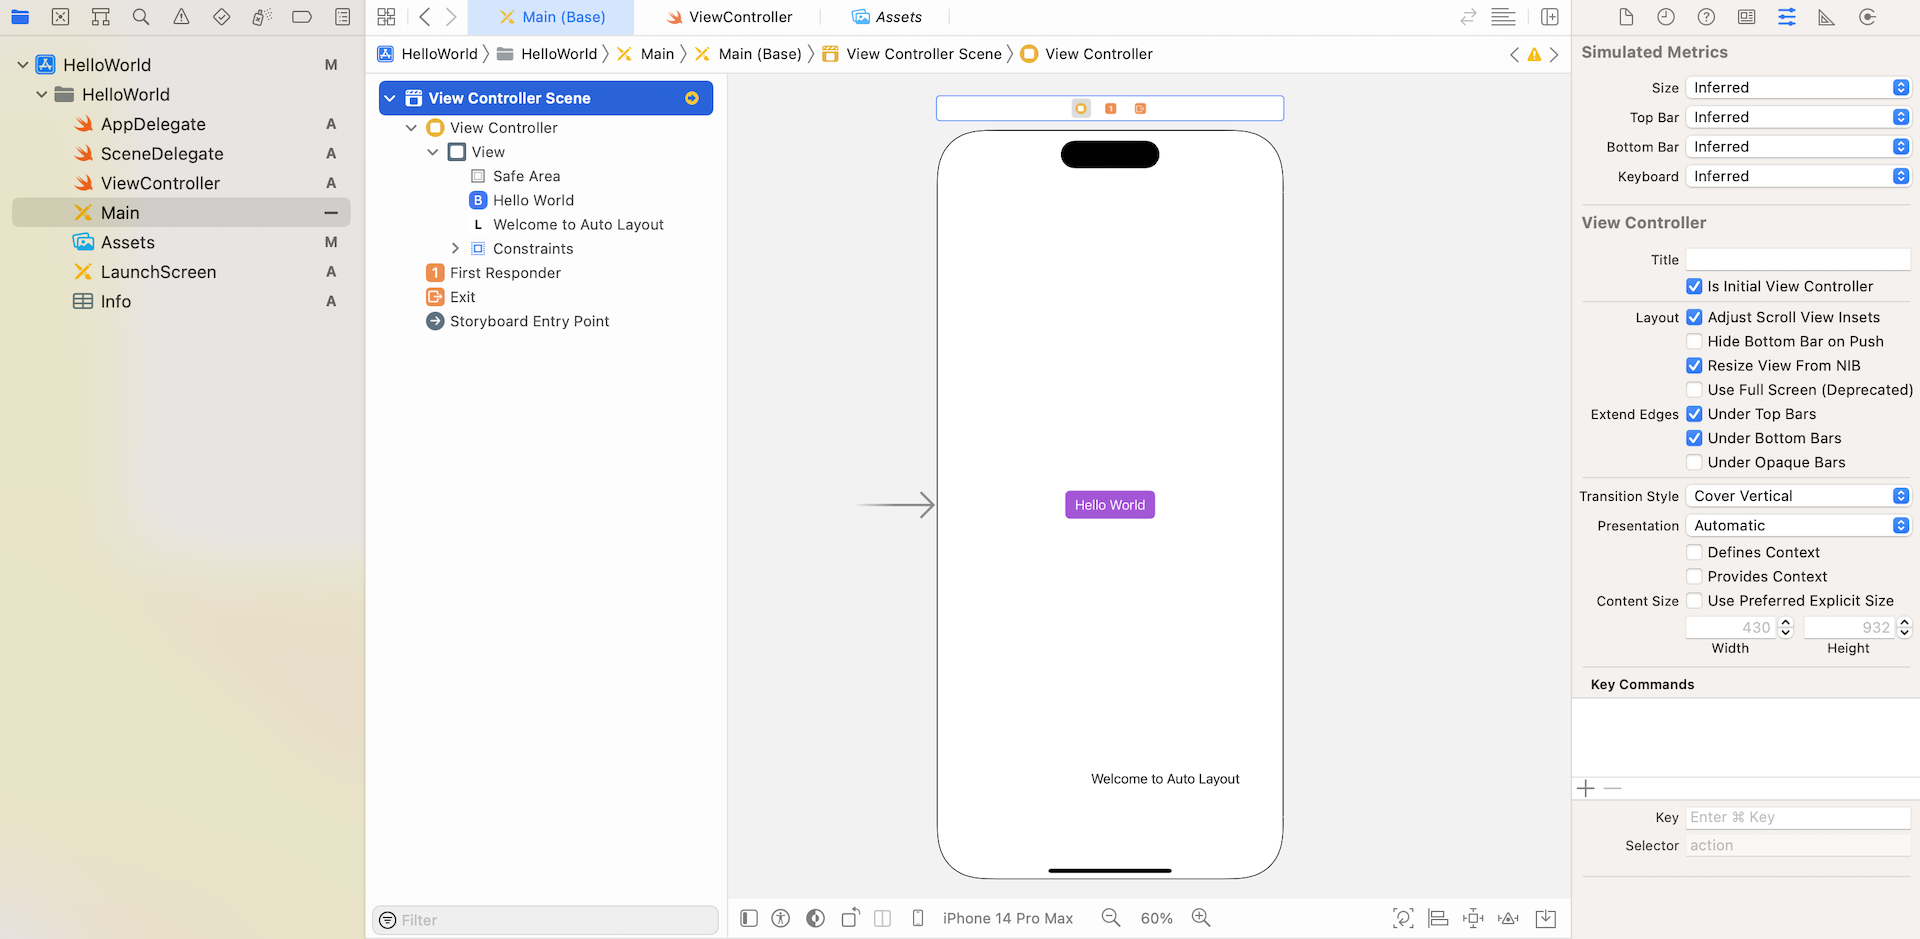Open the Presentation dropdown
Image resolution: width=1920 pixels, height=939 pixels.
point(1798,526)
